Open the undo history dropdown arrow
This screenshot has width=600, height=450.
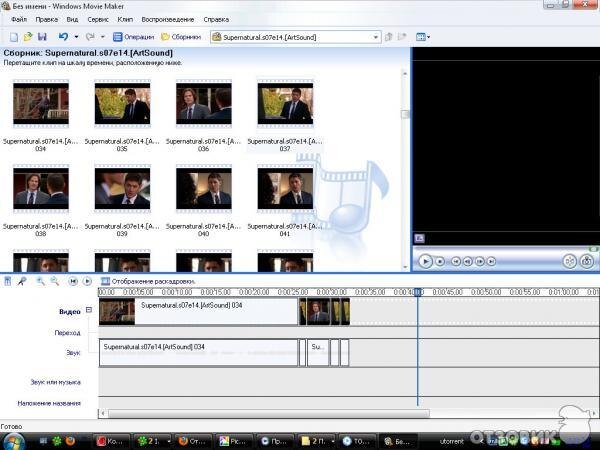tap(76, 37)
